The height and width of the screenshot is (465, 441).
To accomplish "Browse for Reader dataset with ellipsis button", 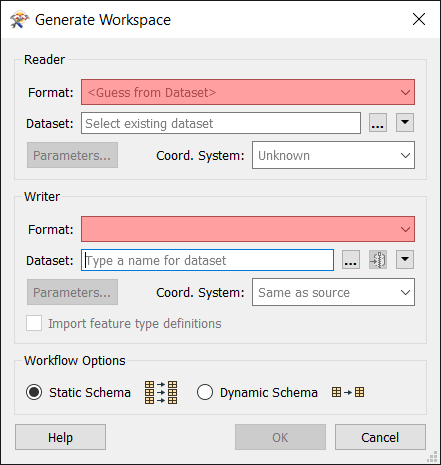I will pos(378,123).
